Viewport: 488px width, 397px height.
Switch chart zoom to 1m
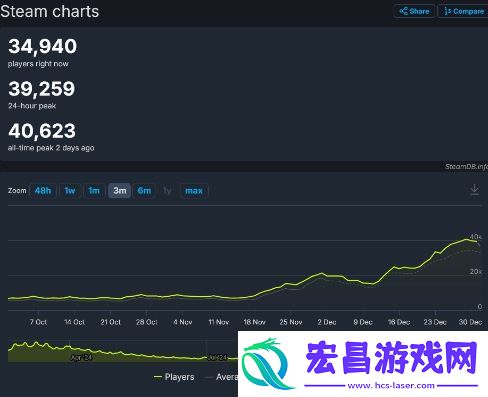click(94, 191)
